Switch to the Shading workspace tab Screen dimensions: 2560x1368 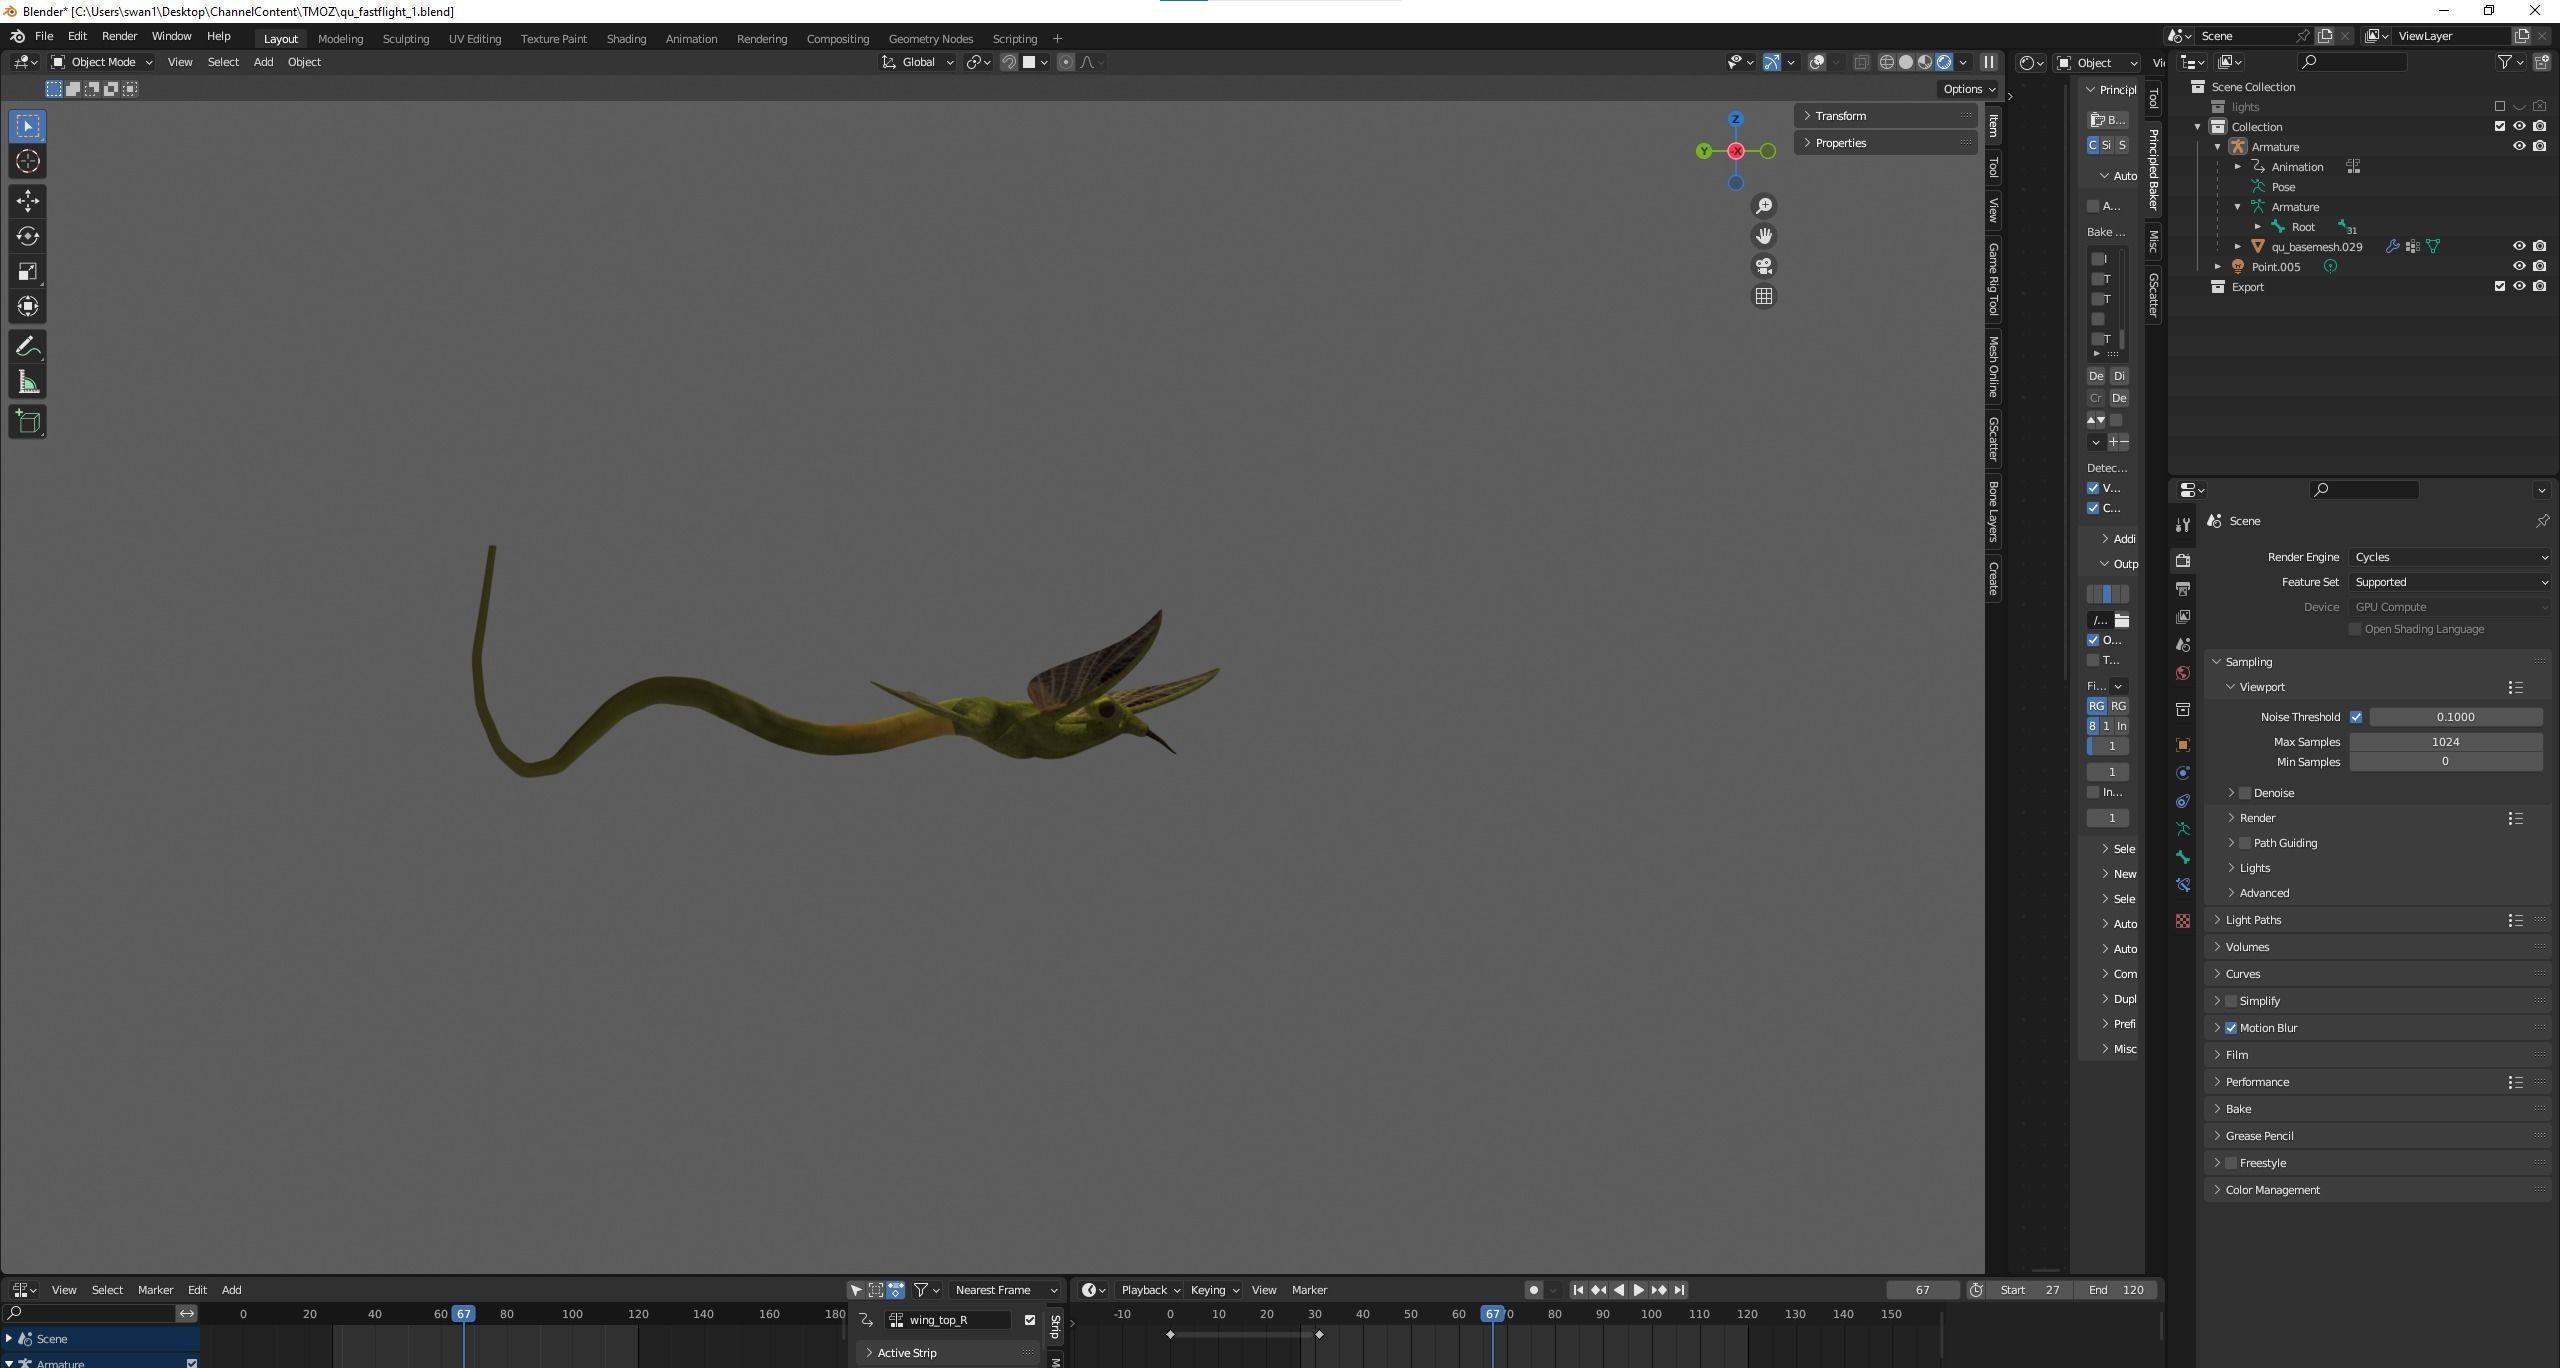coord(626,39)
